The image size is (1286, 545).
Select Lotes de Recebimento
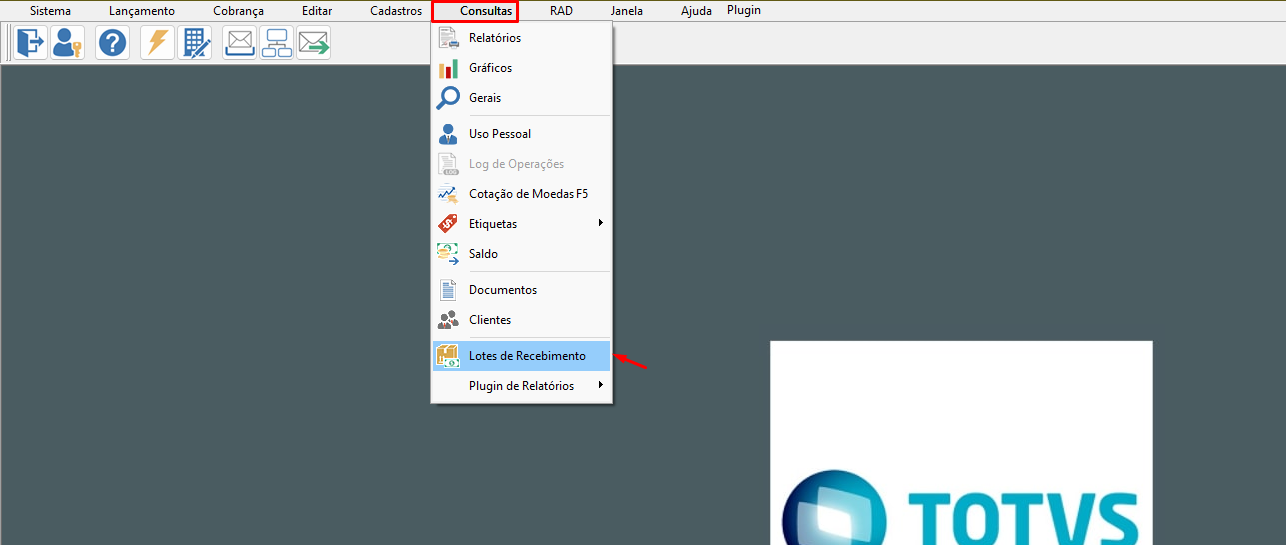pos(521,356)
